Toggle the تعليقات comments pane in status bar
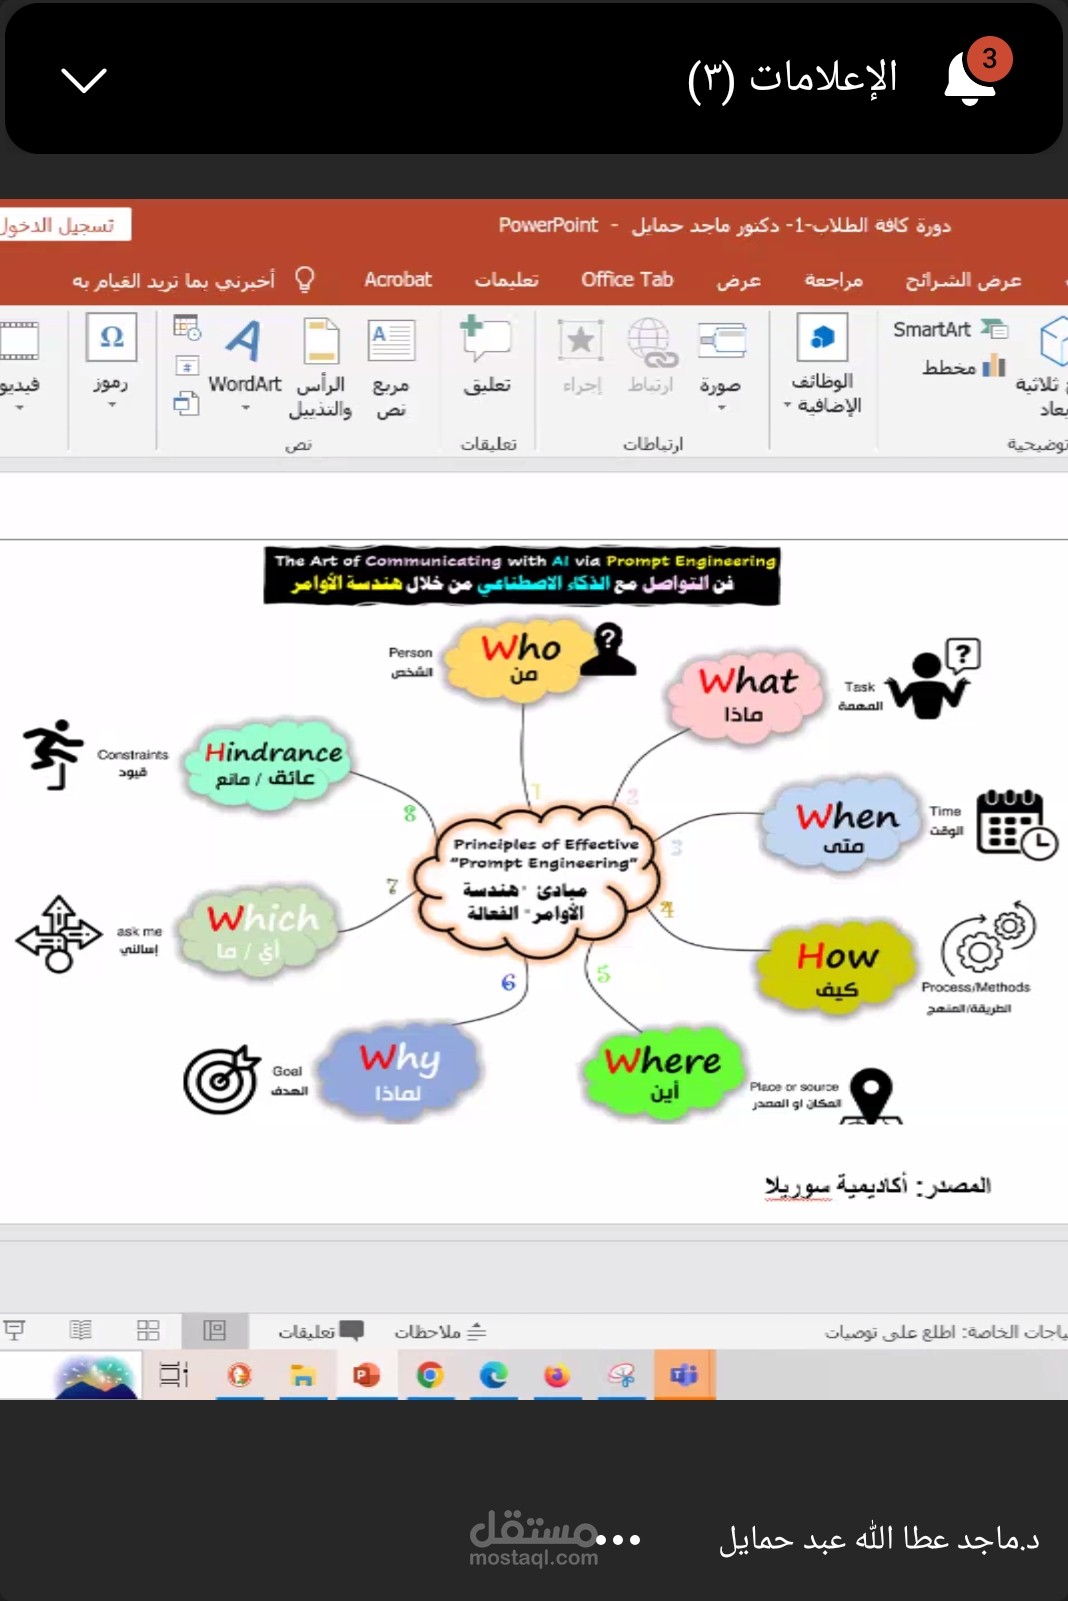The image size is (1068, 1601). point(321,1331)
